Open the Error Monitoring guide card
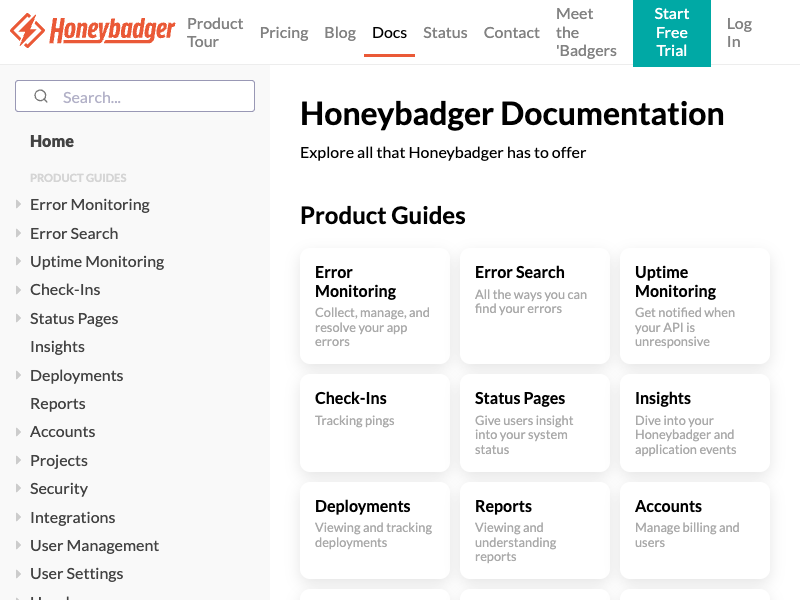The height and width of the screenshot is (600, 800). [x=375, y=306]
